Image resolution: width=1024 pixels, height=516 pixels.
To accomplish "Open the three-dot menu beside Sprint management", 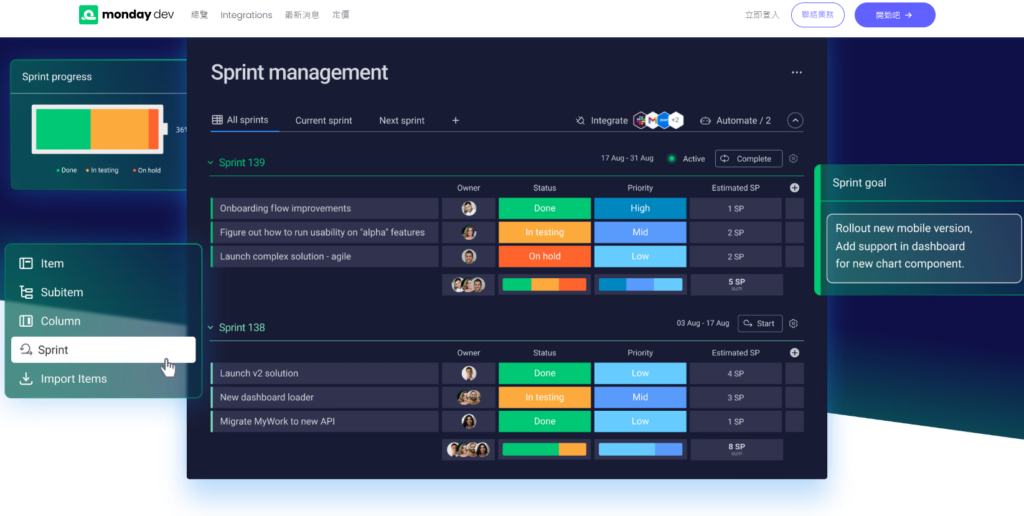I will pyautogui.click(x=797, y=73).
